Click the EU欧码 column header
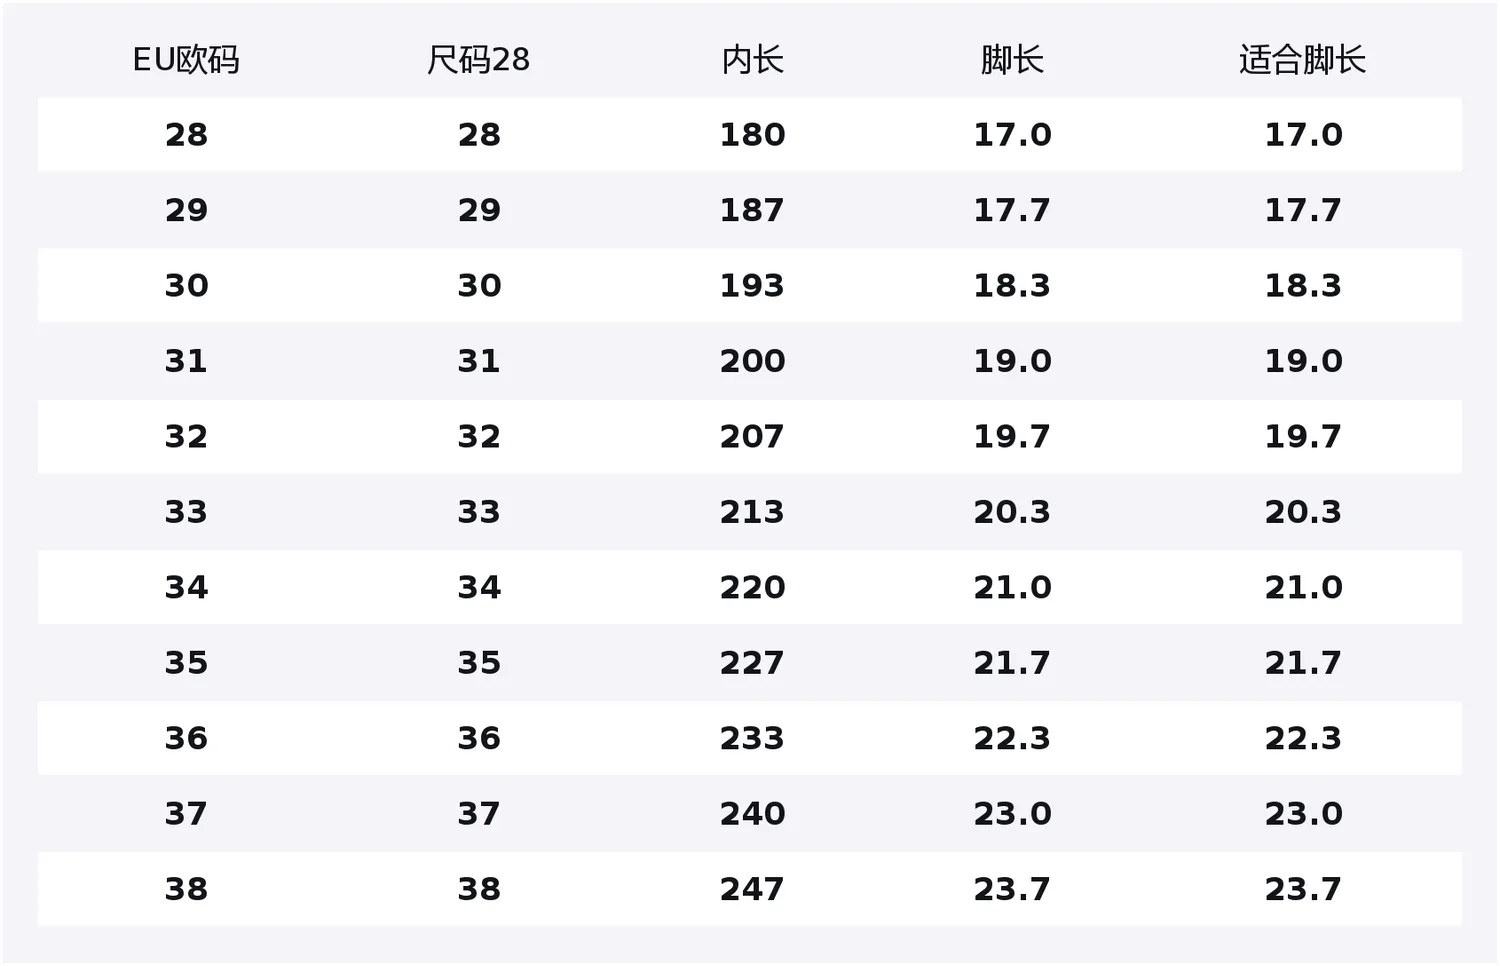Image resolution: width=1500 pixels, height=966 pixels. [x=186, y=60]
